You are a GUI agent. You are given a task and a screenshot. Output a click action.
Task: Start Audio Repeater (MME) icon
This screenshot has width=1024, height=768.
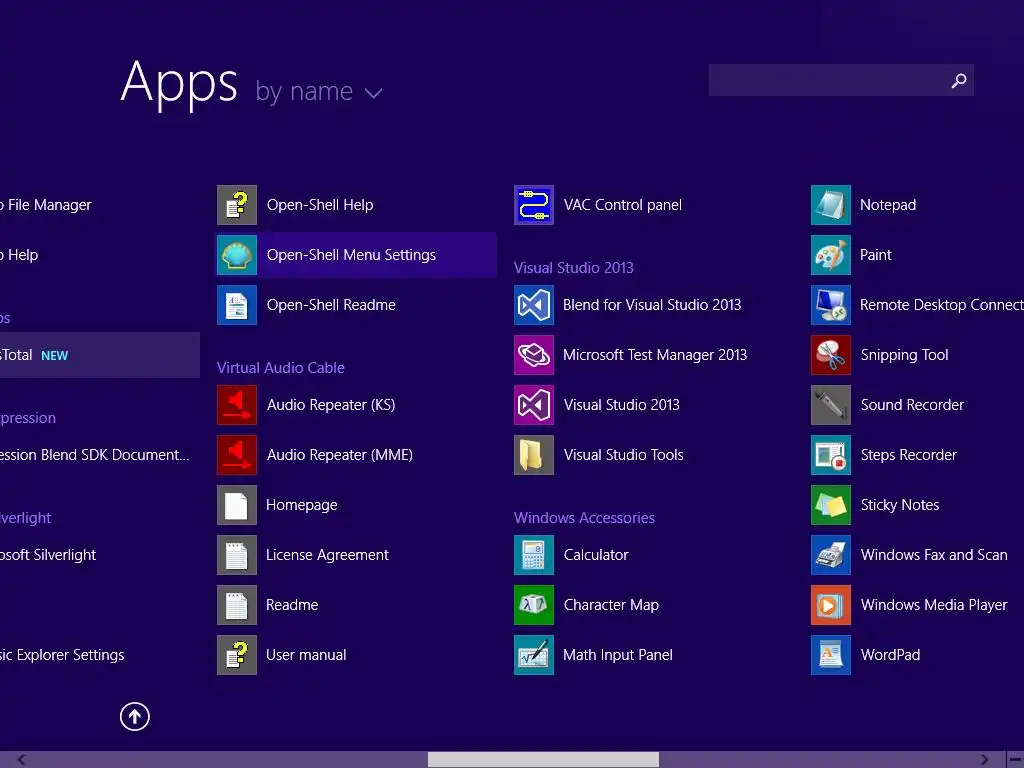[x=236, y=455]
